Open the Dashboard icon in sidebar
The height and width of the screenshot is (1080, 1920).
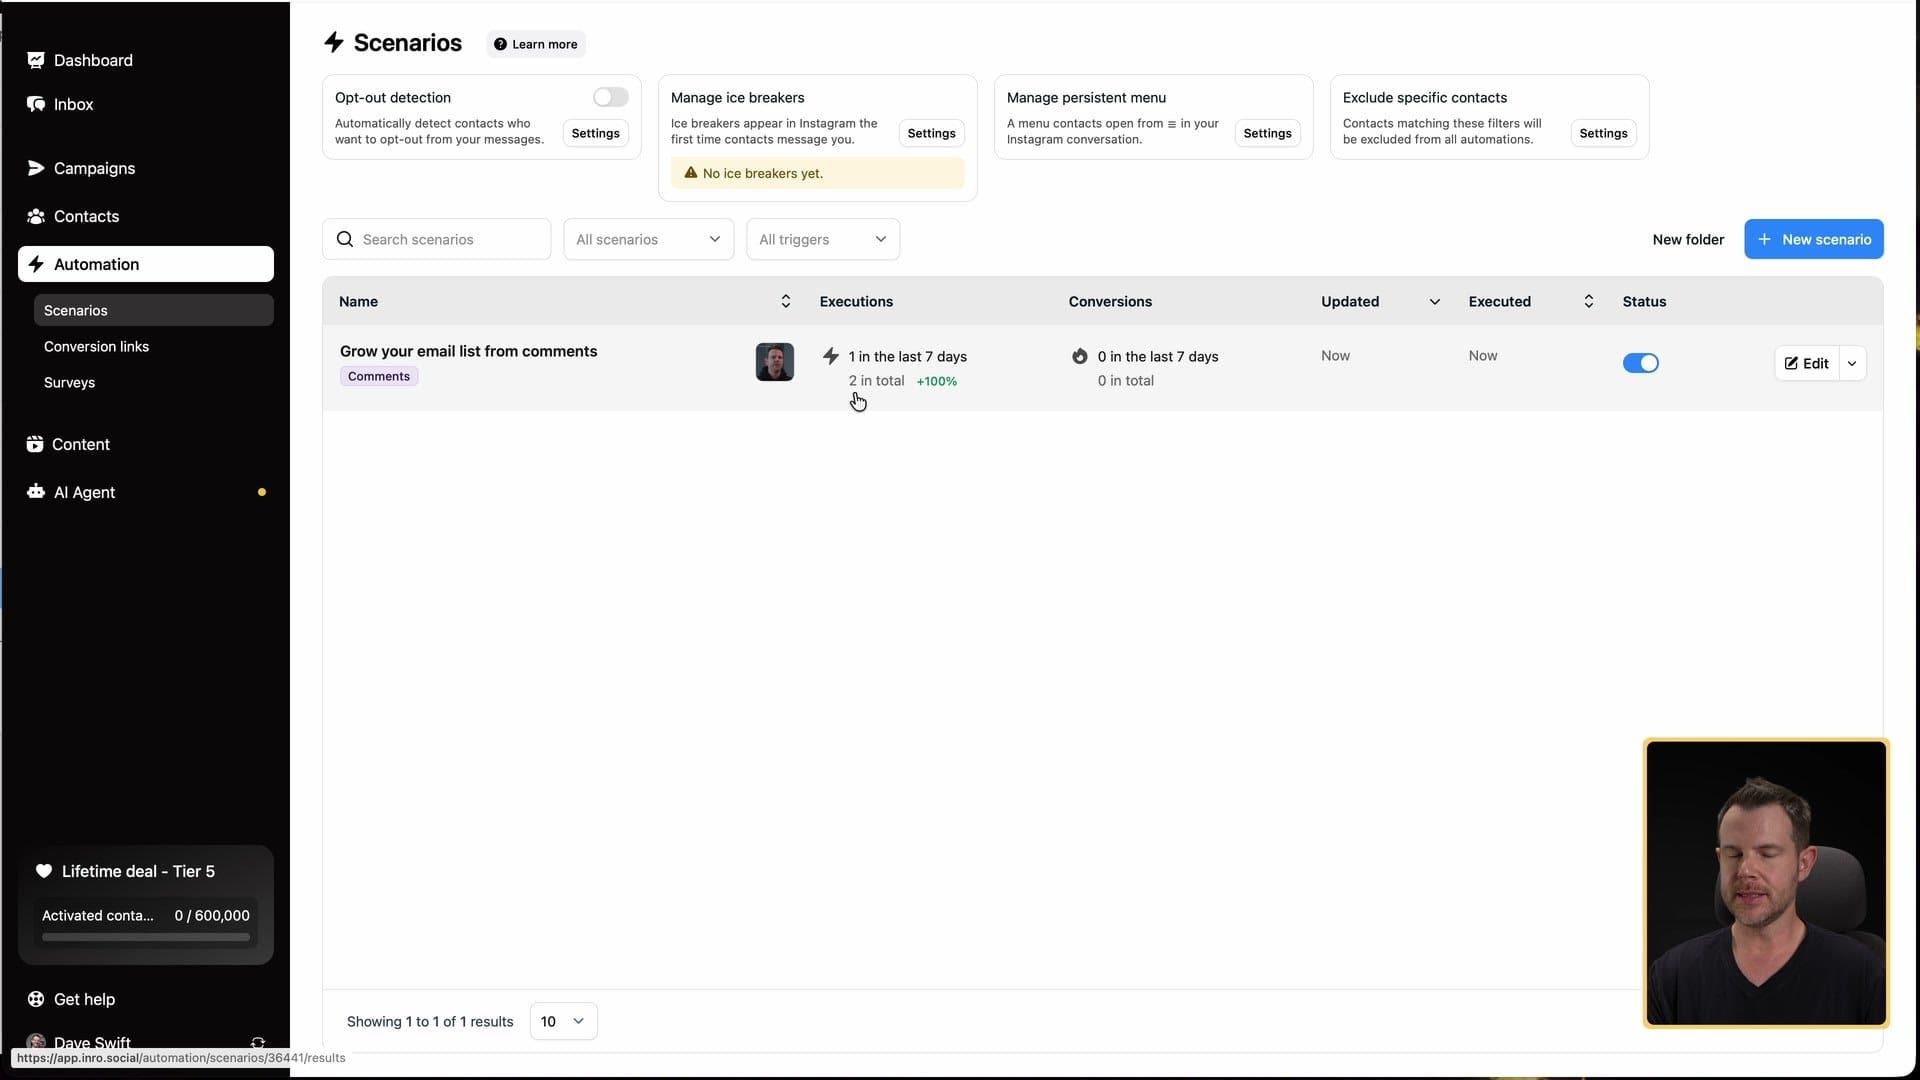click(36, 60)
